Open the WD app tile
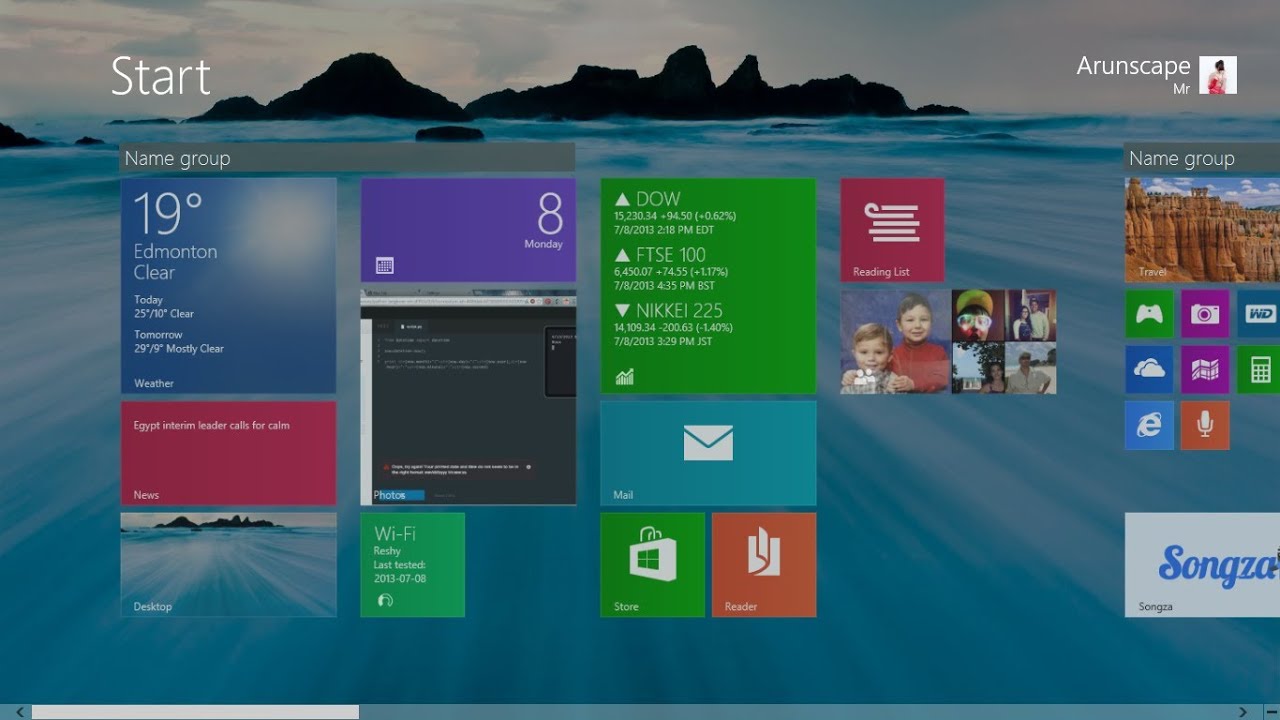 point(1259,314)
